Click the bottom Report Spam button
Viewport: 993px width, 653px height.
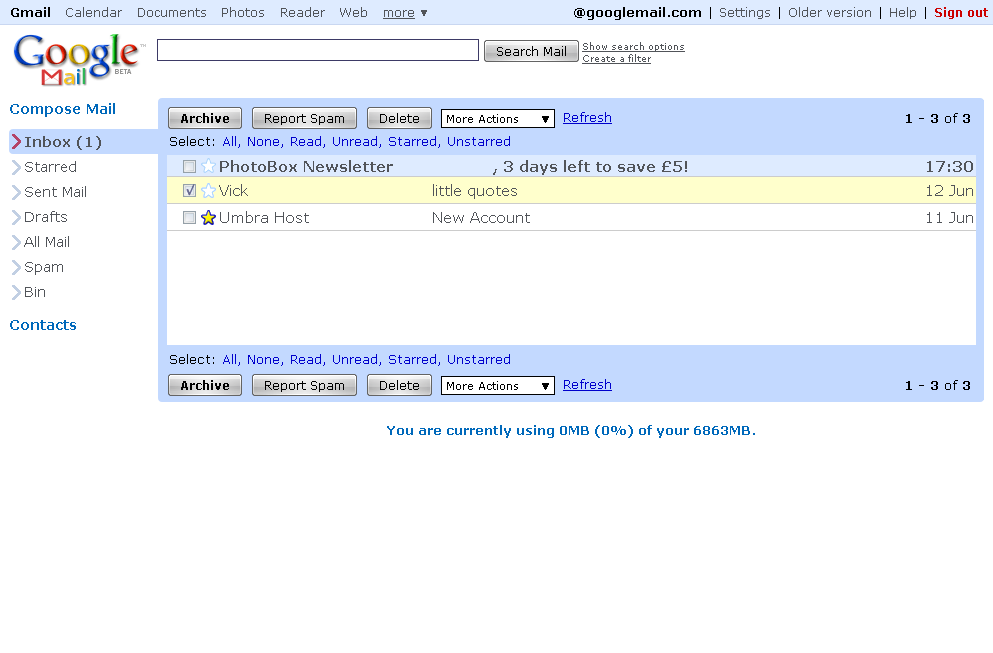304,385
